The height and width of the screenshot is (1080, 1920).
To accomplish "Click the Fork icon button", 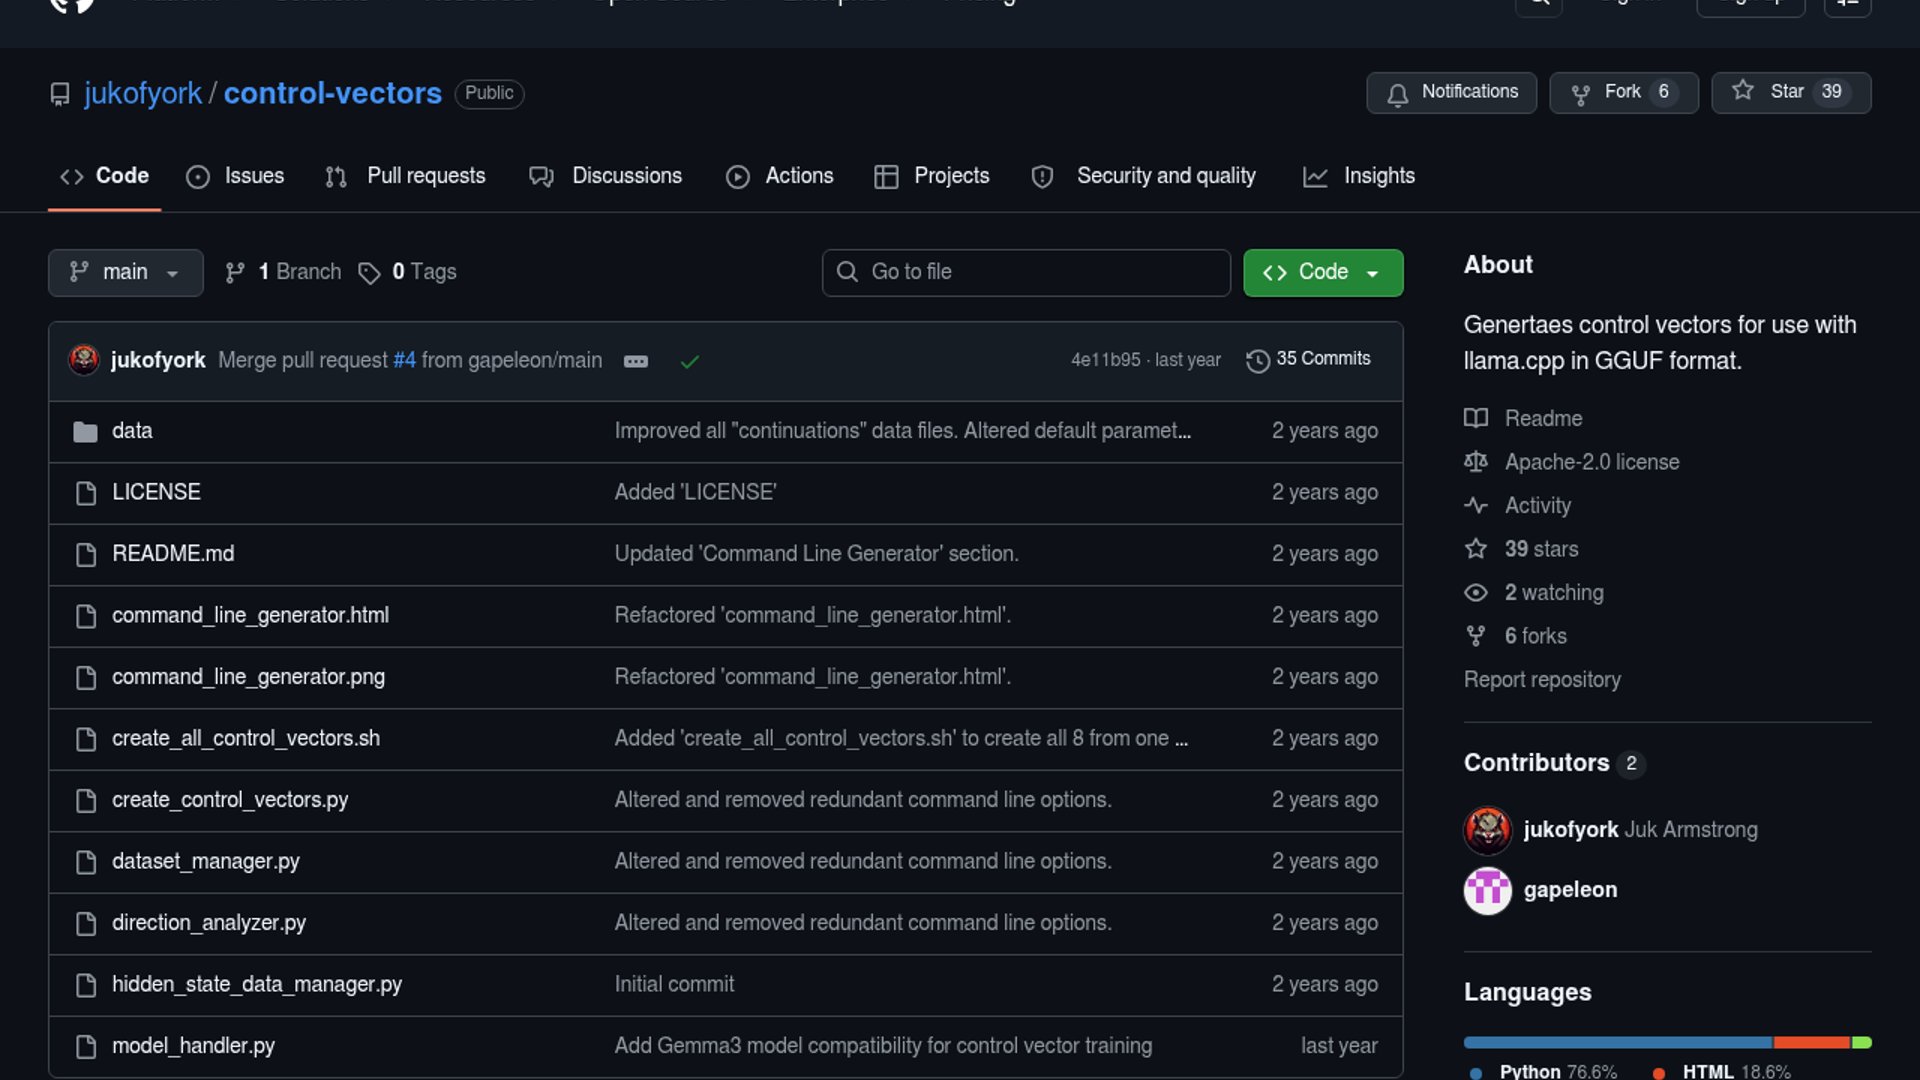I will tap(1581, 94).
